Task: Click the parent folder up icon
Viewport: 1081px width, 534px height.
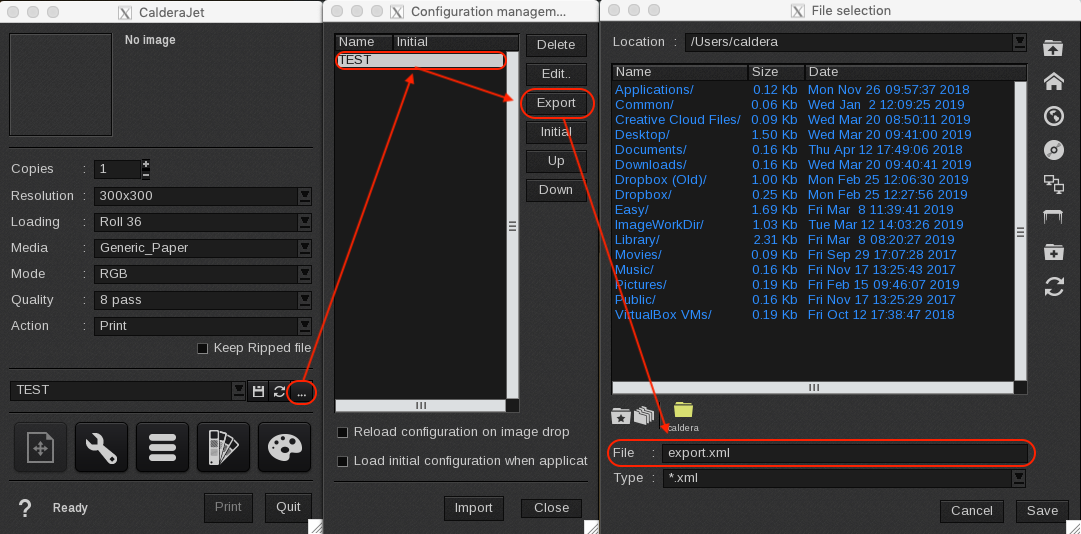Action: [x=1053, y=48]
